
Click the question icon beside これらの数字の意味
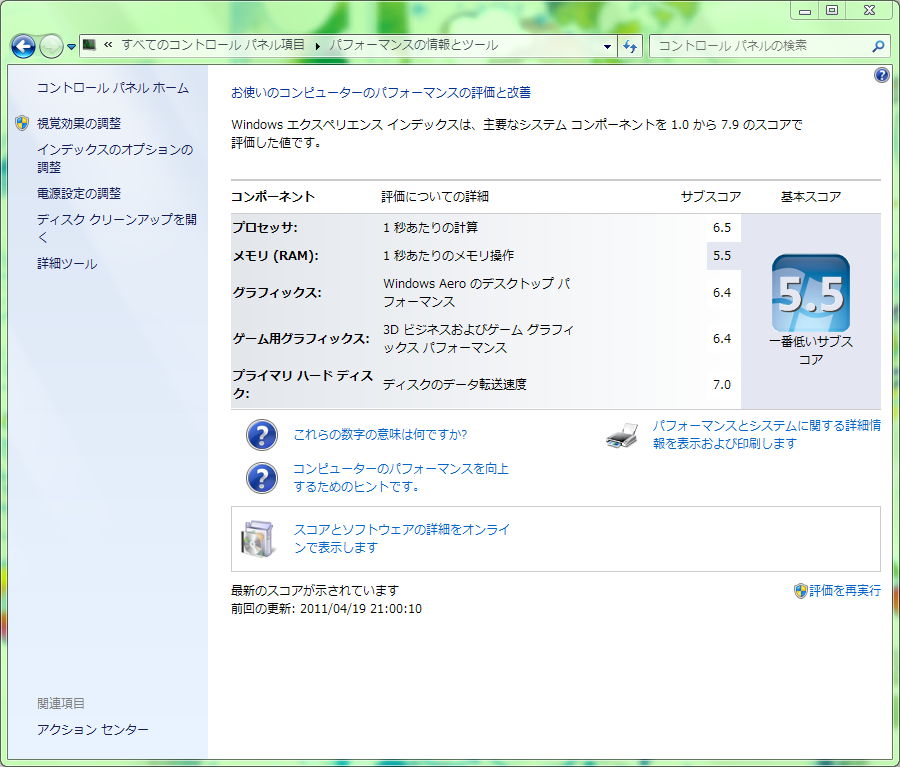tap(262, 435)
